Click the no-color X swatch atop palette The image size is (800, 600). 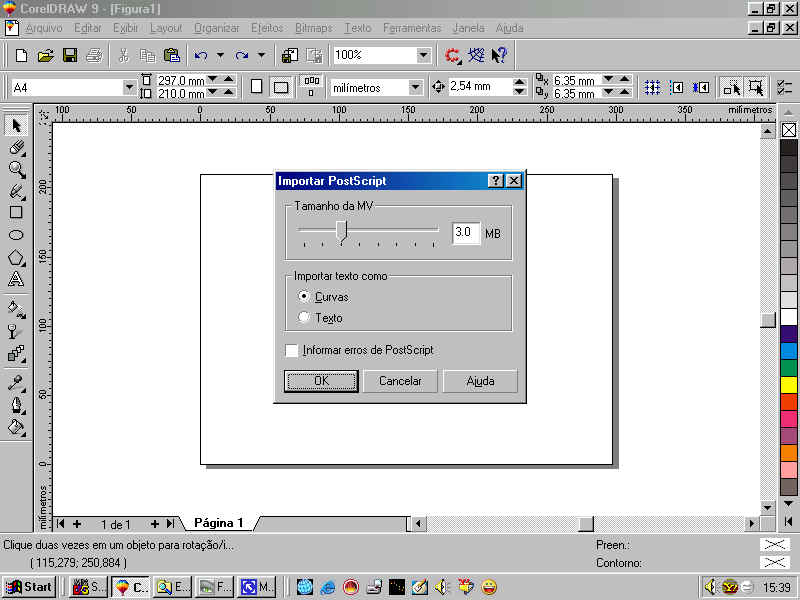tap(789, 130)
